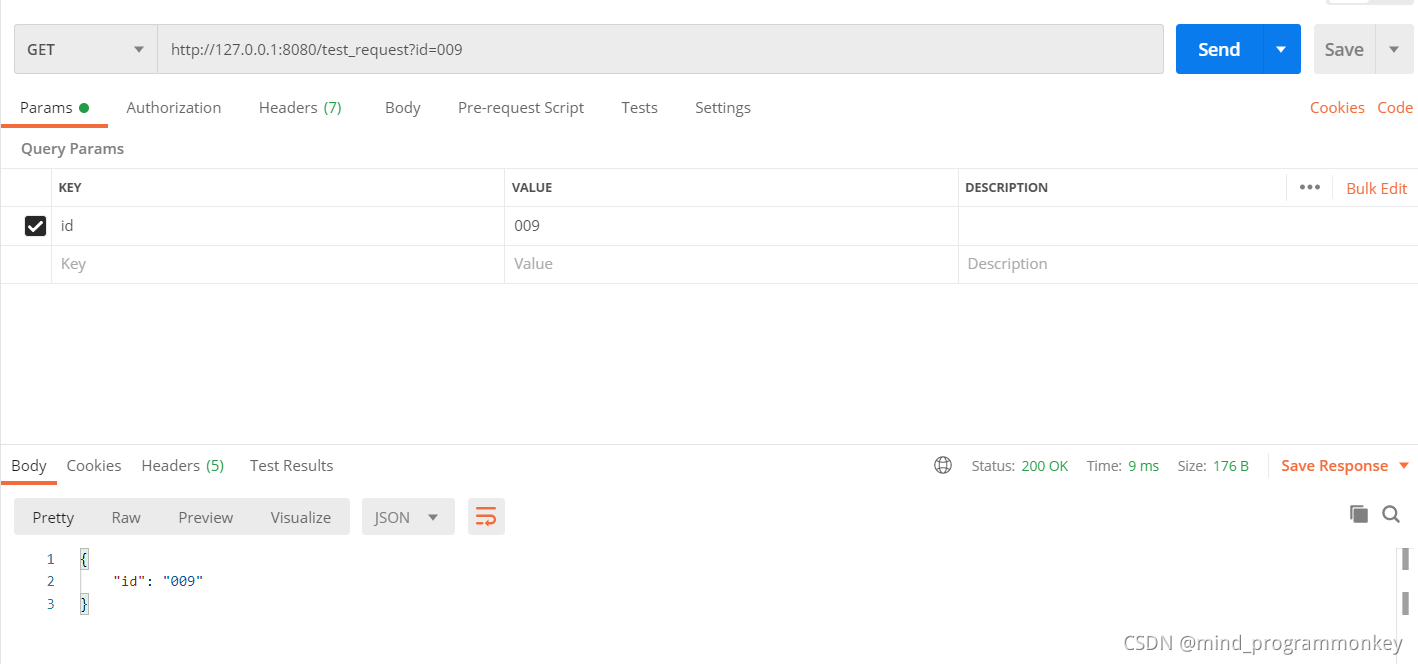The height and width of the screenshot is (664, 1418).
Task: Open the GET method dropdown
Action: [x=86, y=49]
